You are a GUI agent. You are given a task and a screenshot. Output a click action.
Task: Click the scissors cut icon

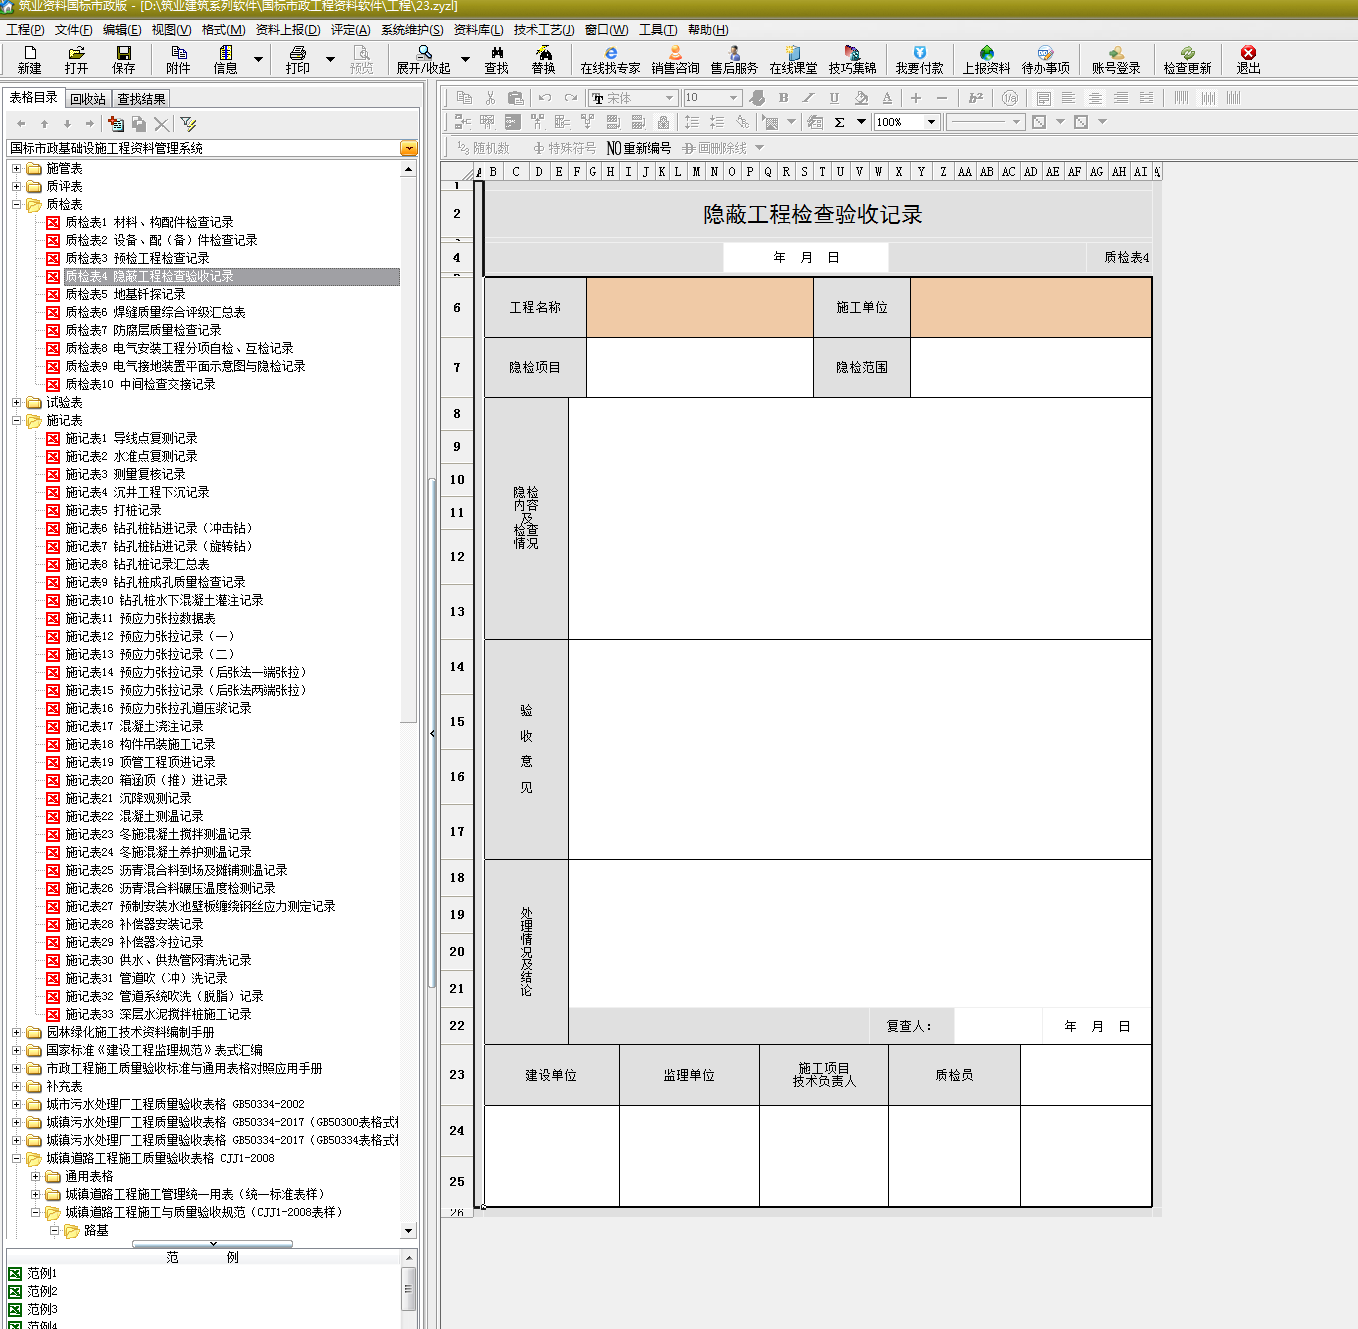pos(490,98)
